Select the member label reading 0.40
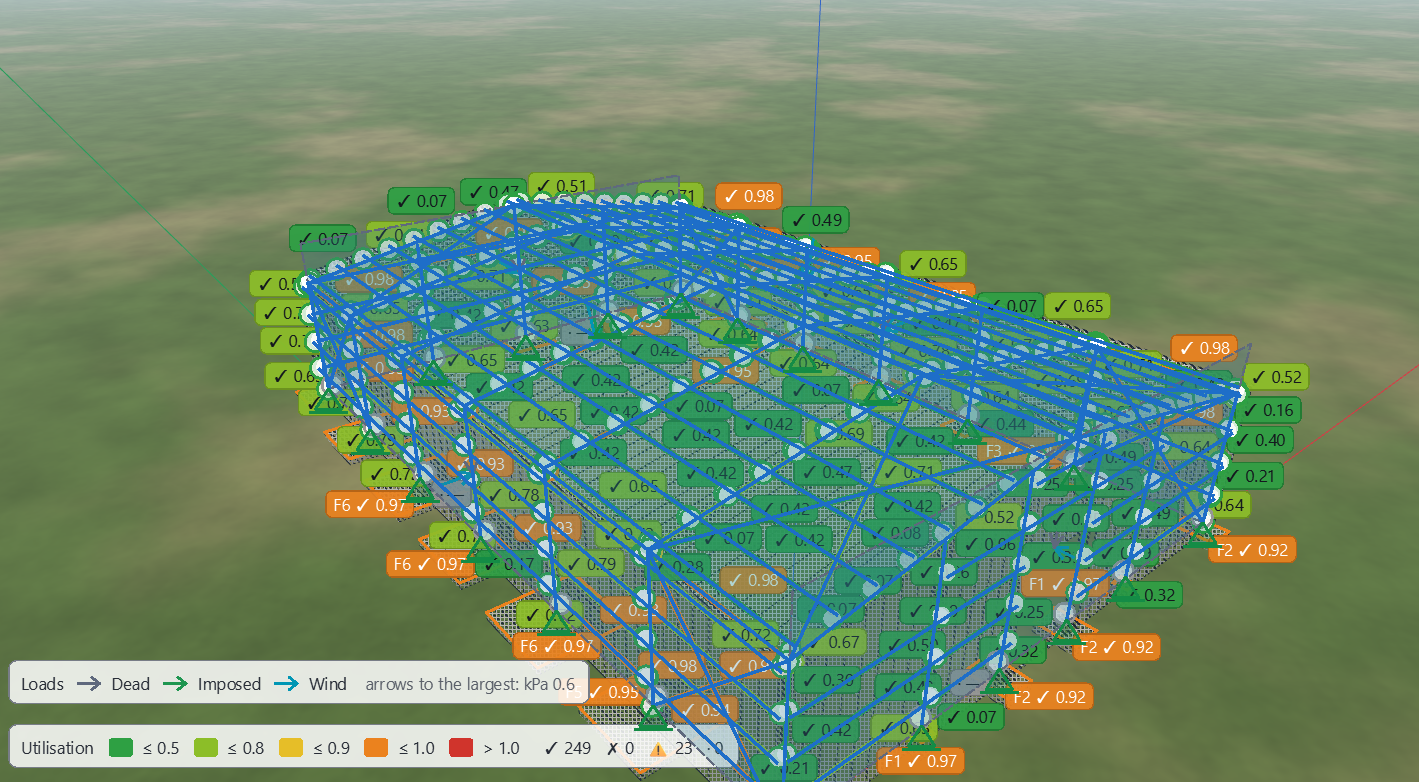 1260,440
